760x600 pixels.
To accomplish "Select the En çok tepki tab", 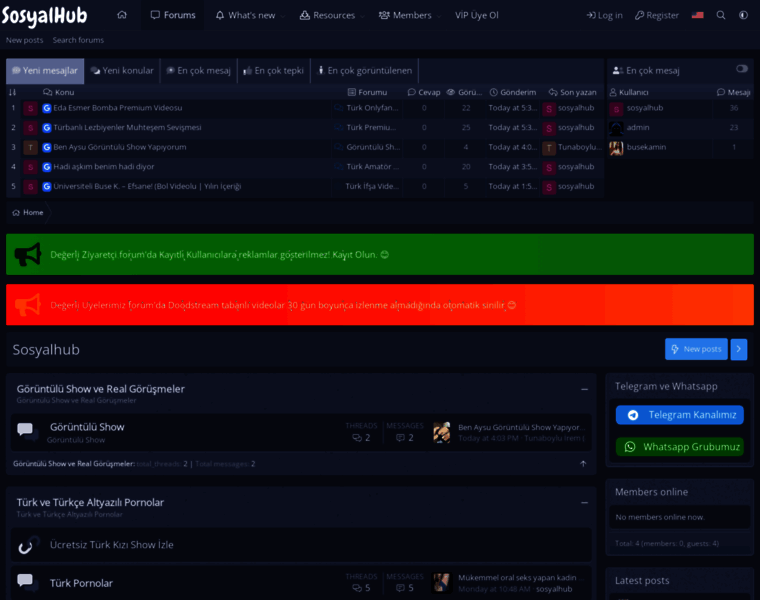I will tap(272, 71).
